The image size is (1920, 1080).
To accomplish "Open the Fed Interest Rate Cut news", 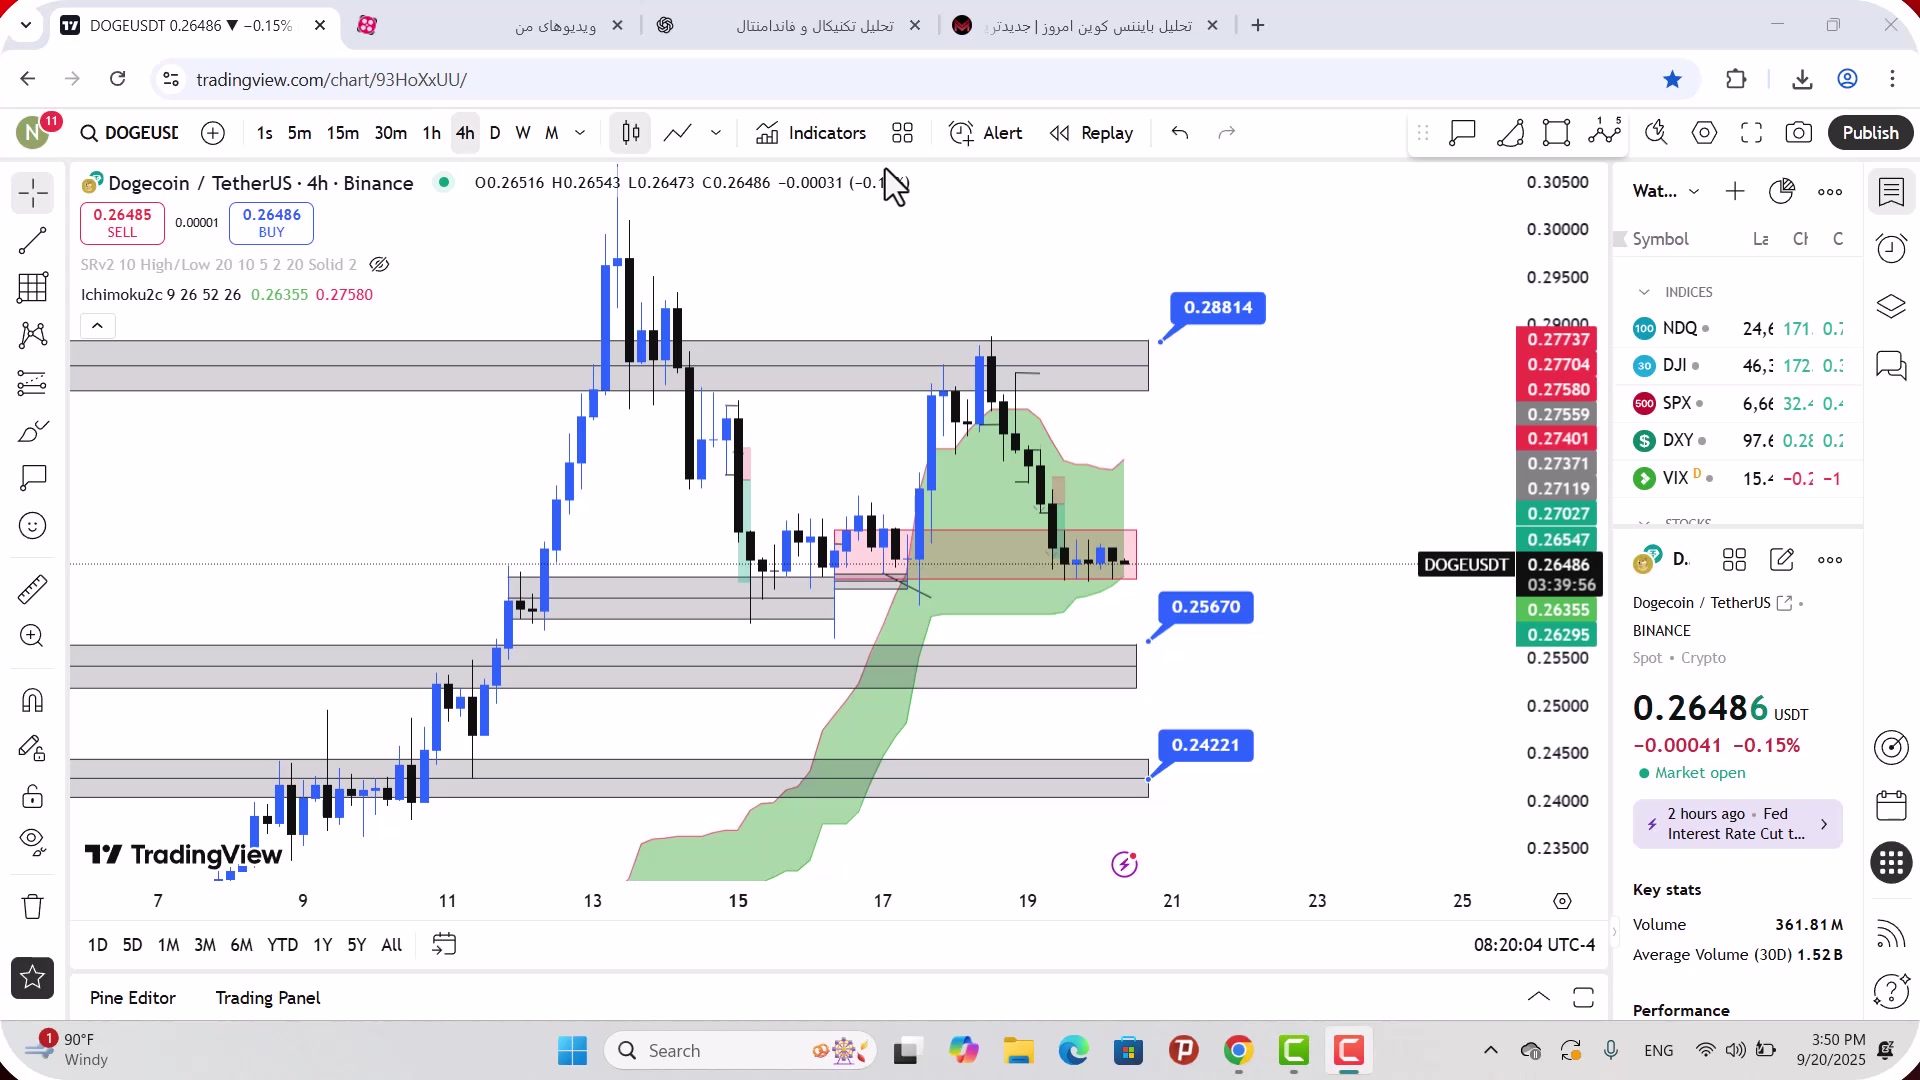I will [1737, 824].
